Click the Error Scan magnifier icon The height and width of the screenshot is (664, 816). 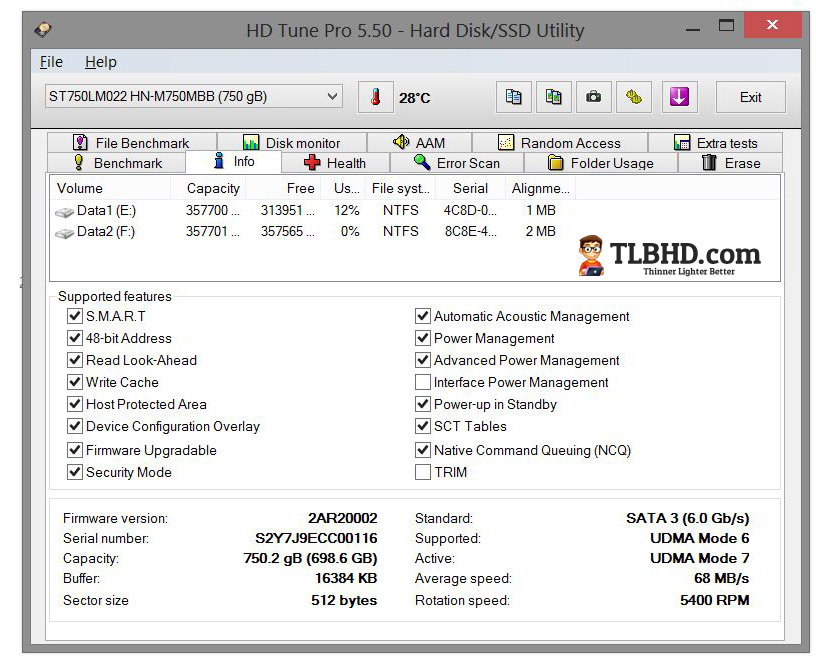[x=422, y=162]
